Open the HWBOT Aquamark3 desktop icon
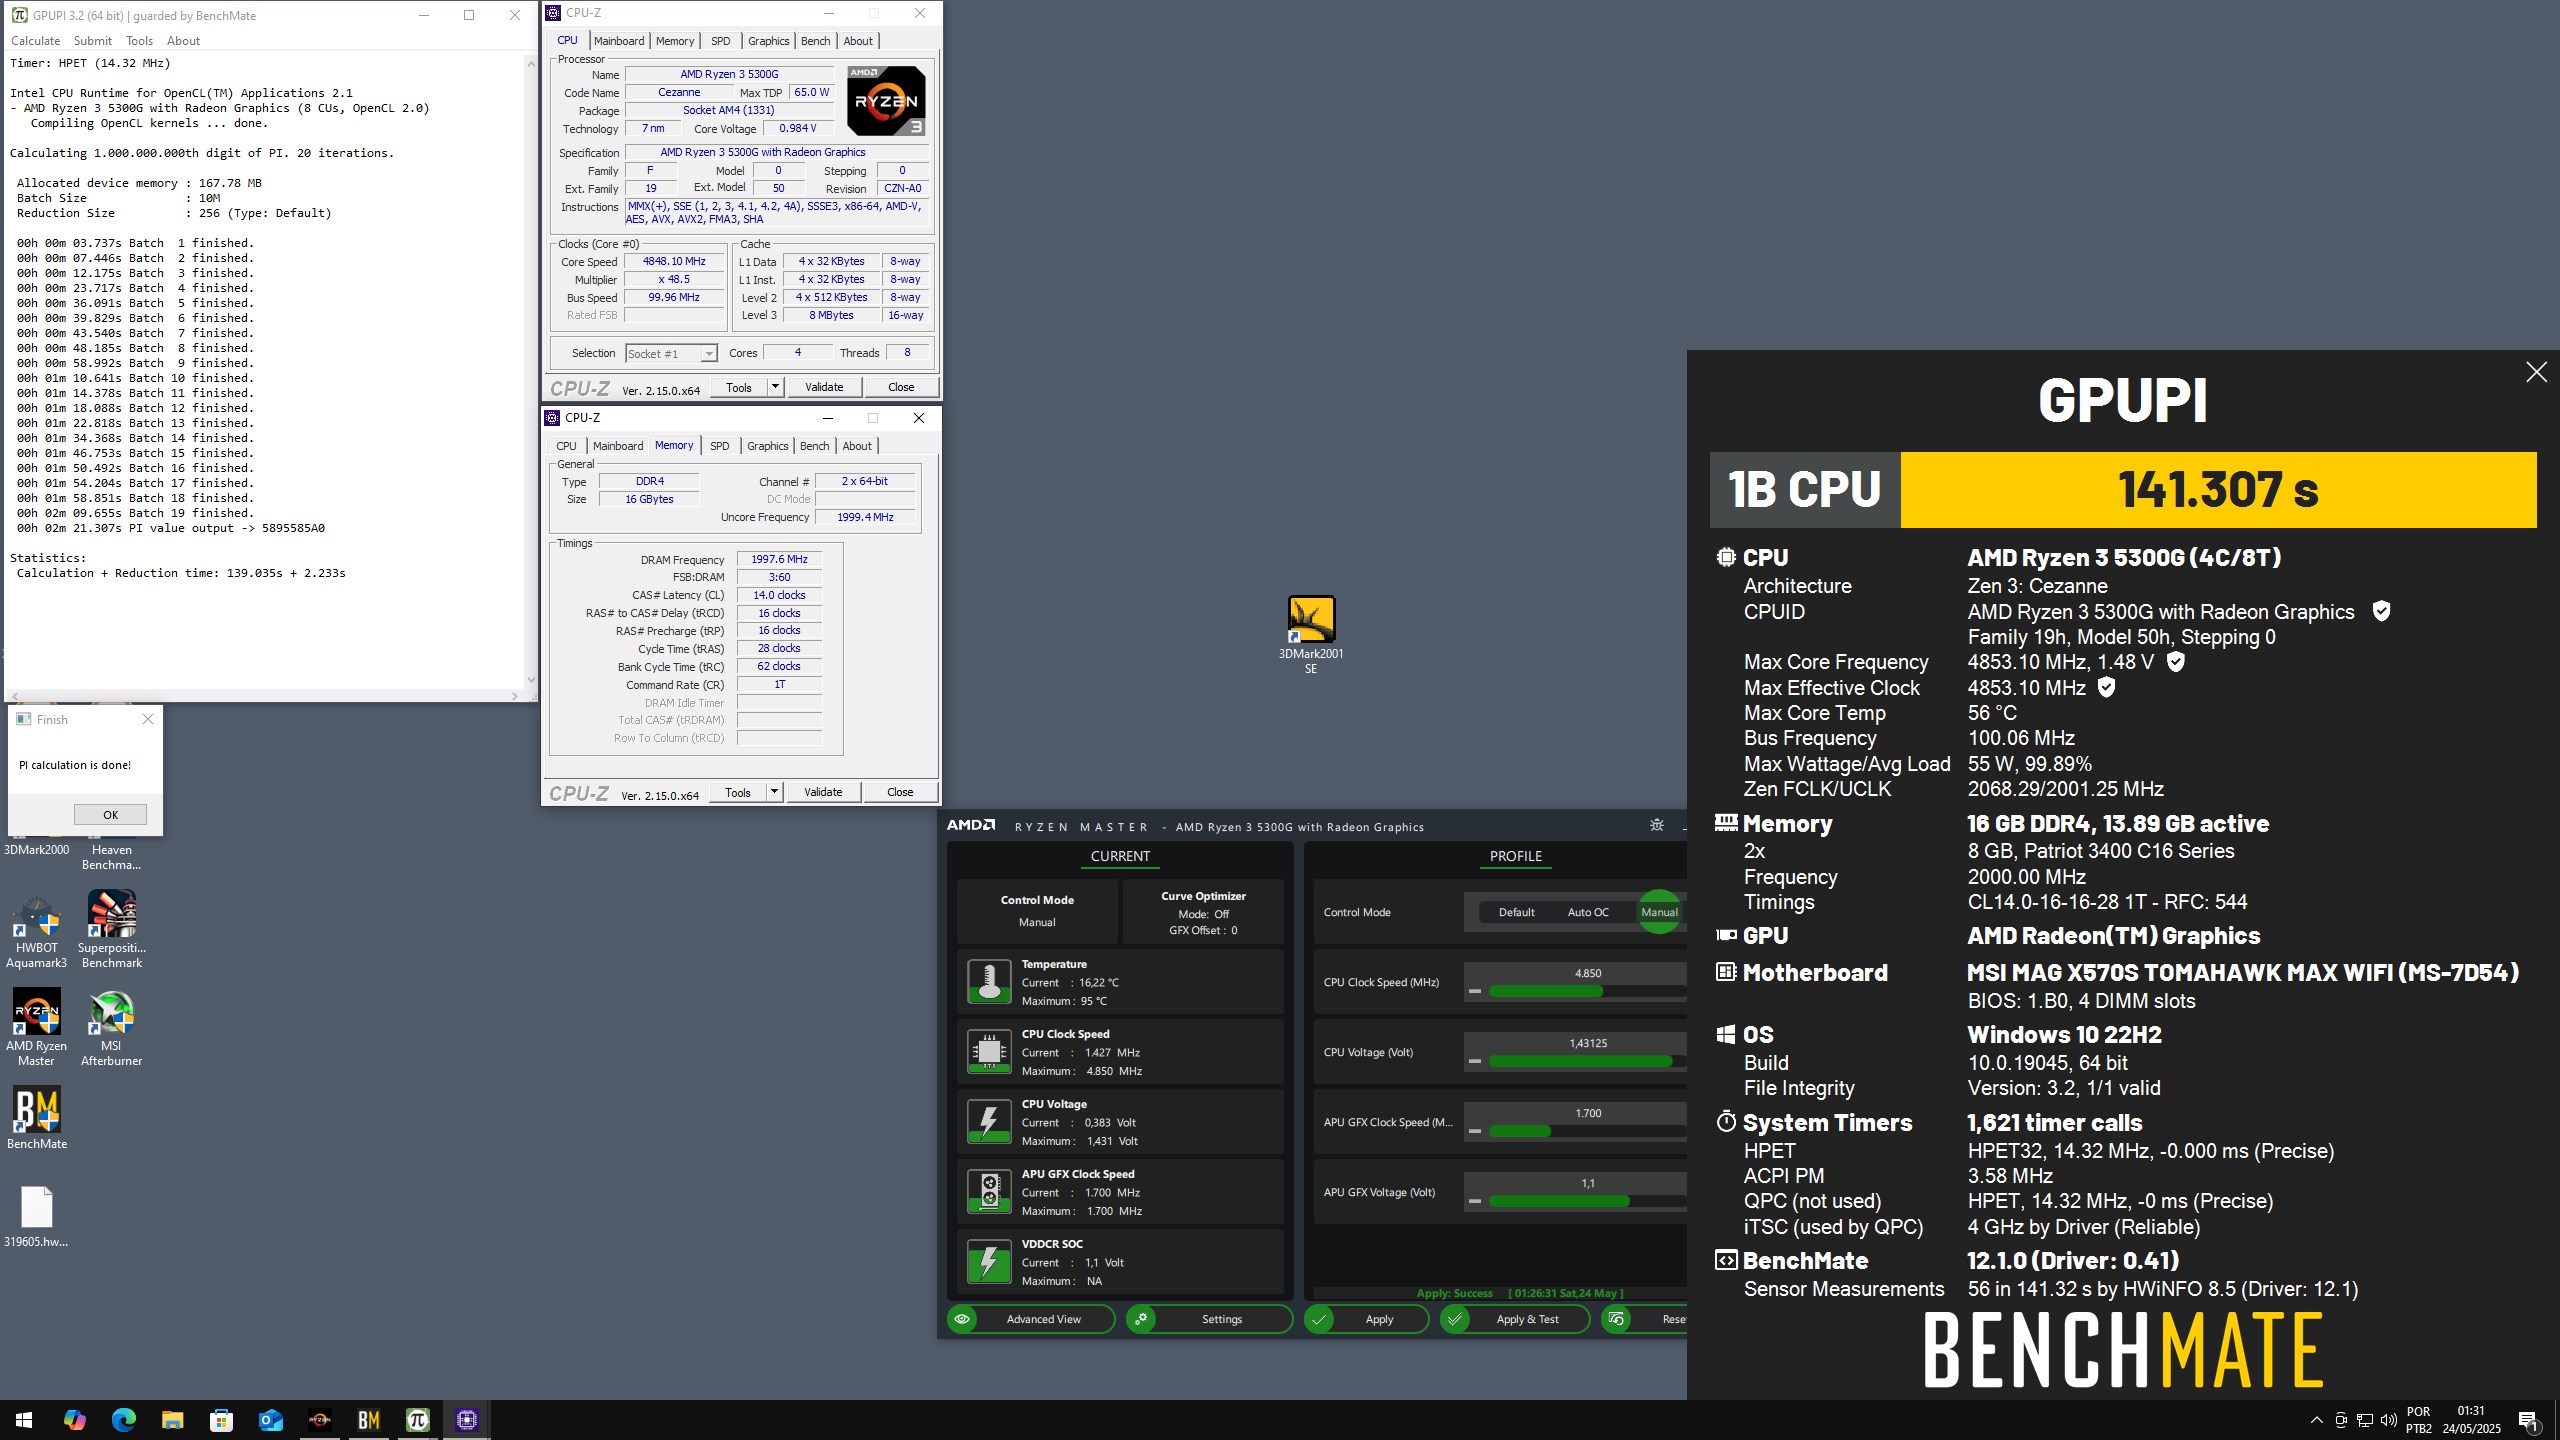The image size is (2560, 1440). pos(37,931)
